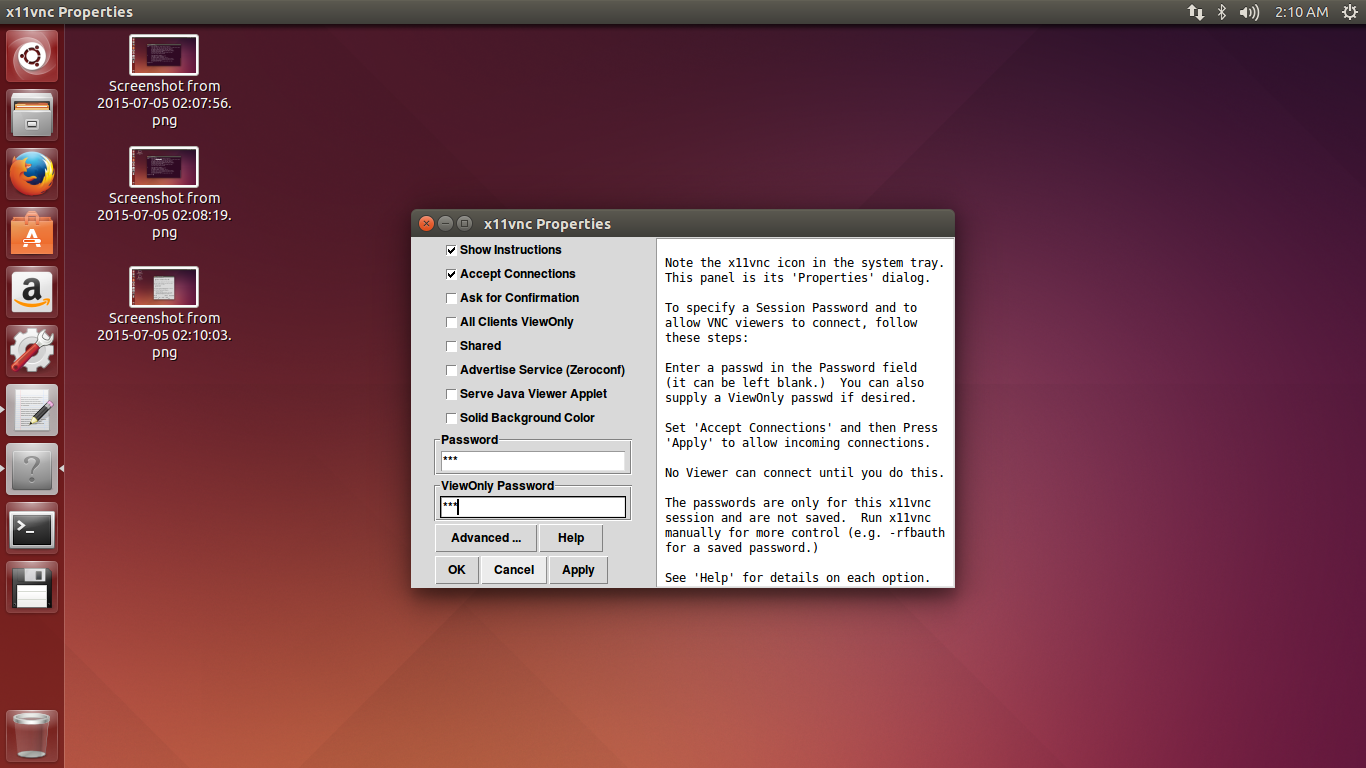
Task: Apply the x11vnc settings
Action: (578, 570)
